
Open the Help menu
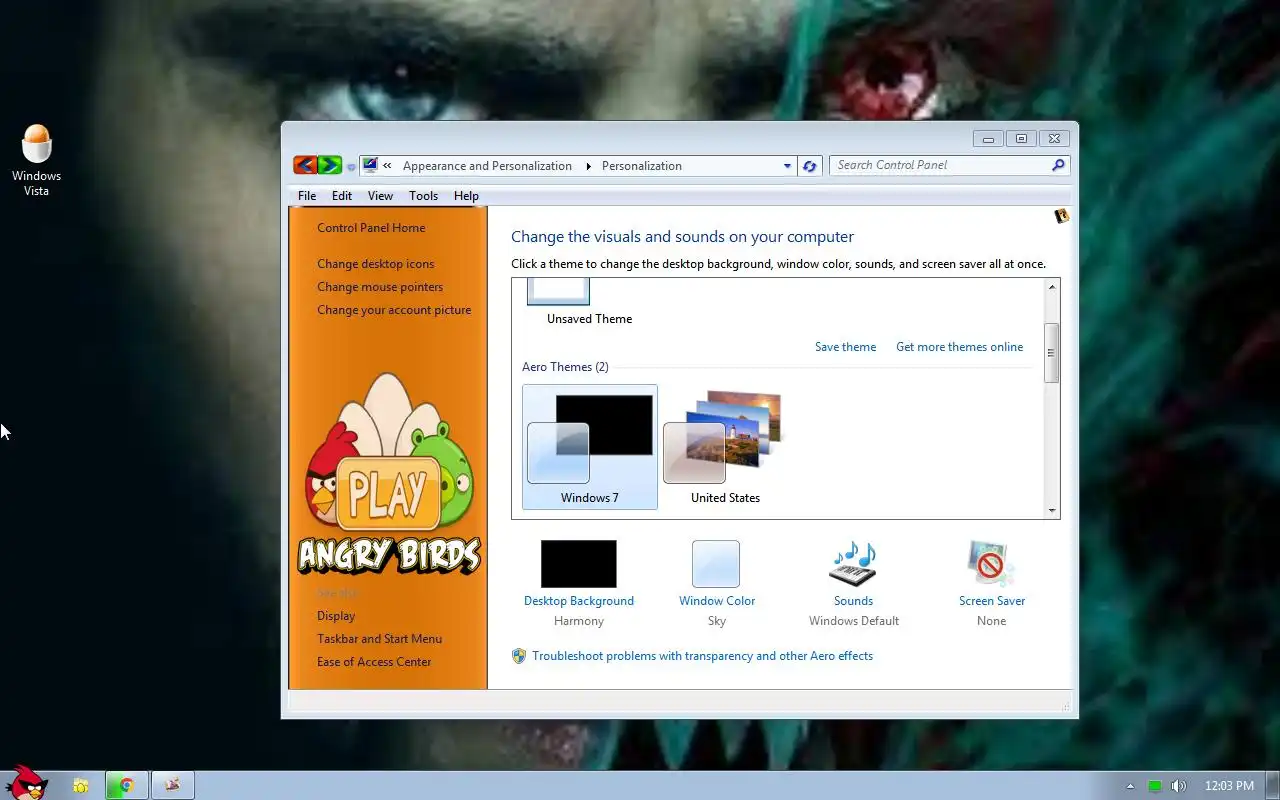pyautogui.click(x=466, y=196)
